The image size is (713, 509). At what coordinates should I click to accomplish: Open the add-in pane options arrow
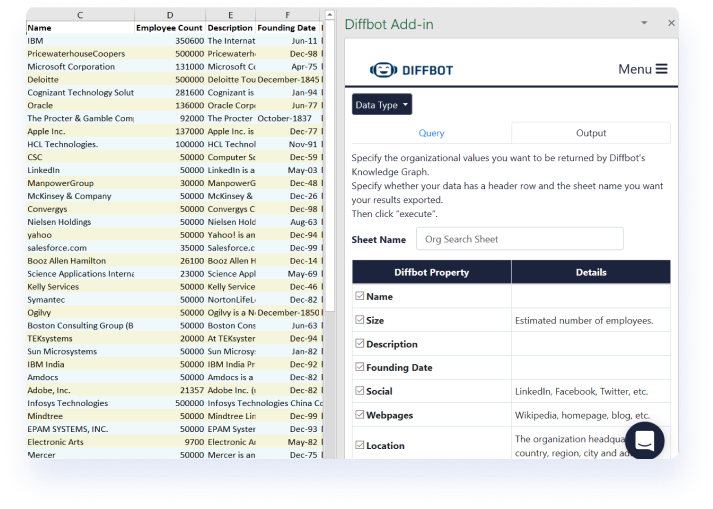644,23
